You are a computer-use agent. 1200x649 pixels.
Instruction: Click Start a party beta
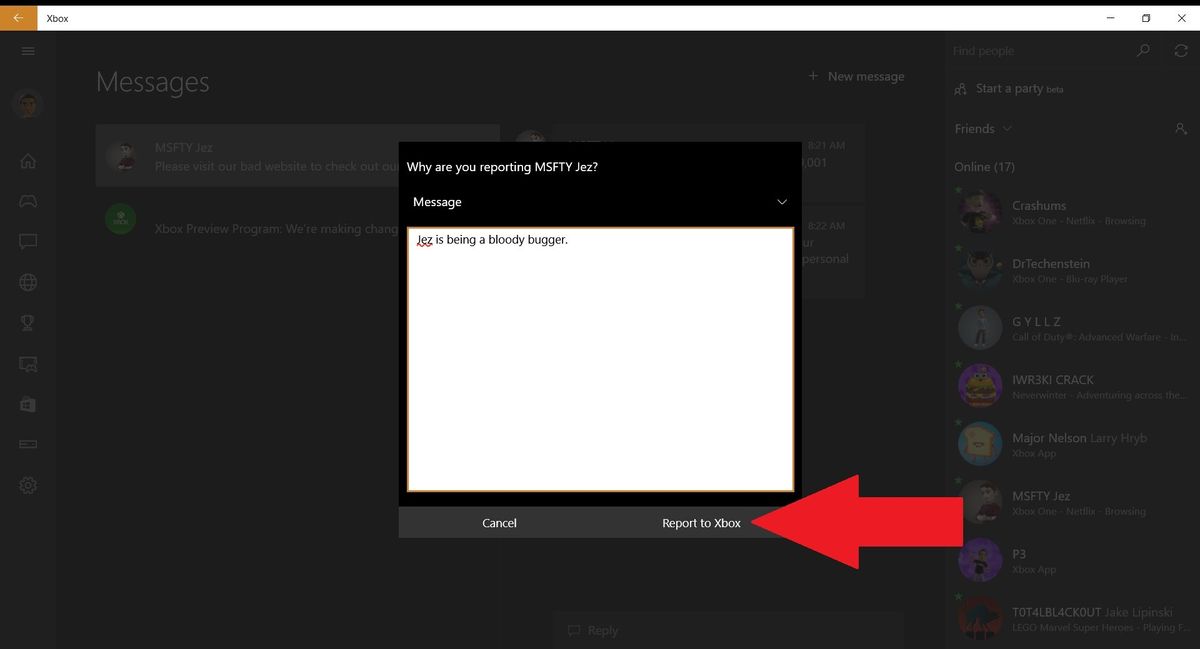tap(1007, 88)
